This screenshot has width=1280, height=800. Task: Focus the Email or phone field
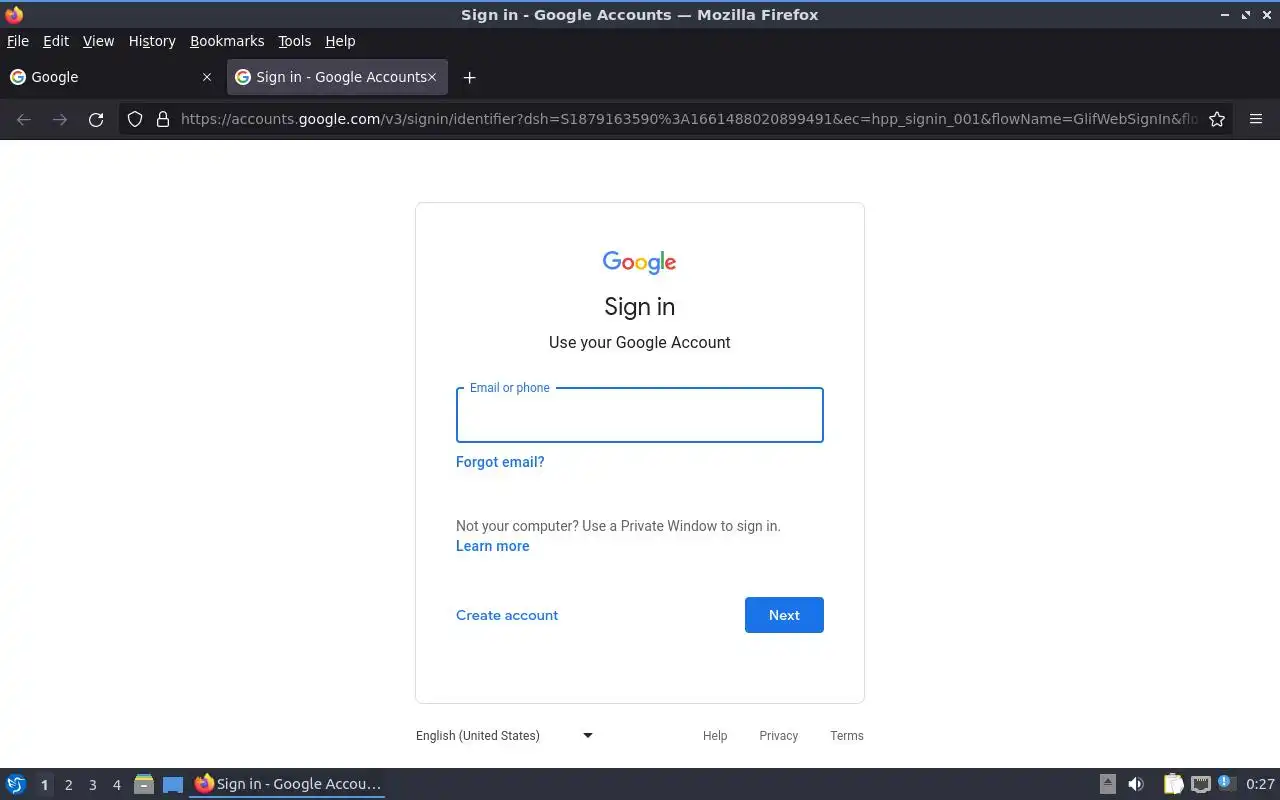coord(640,415)
